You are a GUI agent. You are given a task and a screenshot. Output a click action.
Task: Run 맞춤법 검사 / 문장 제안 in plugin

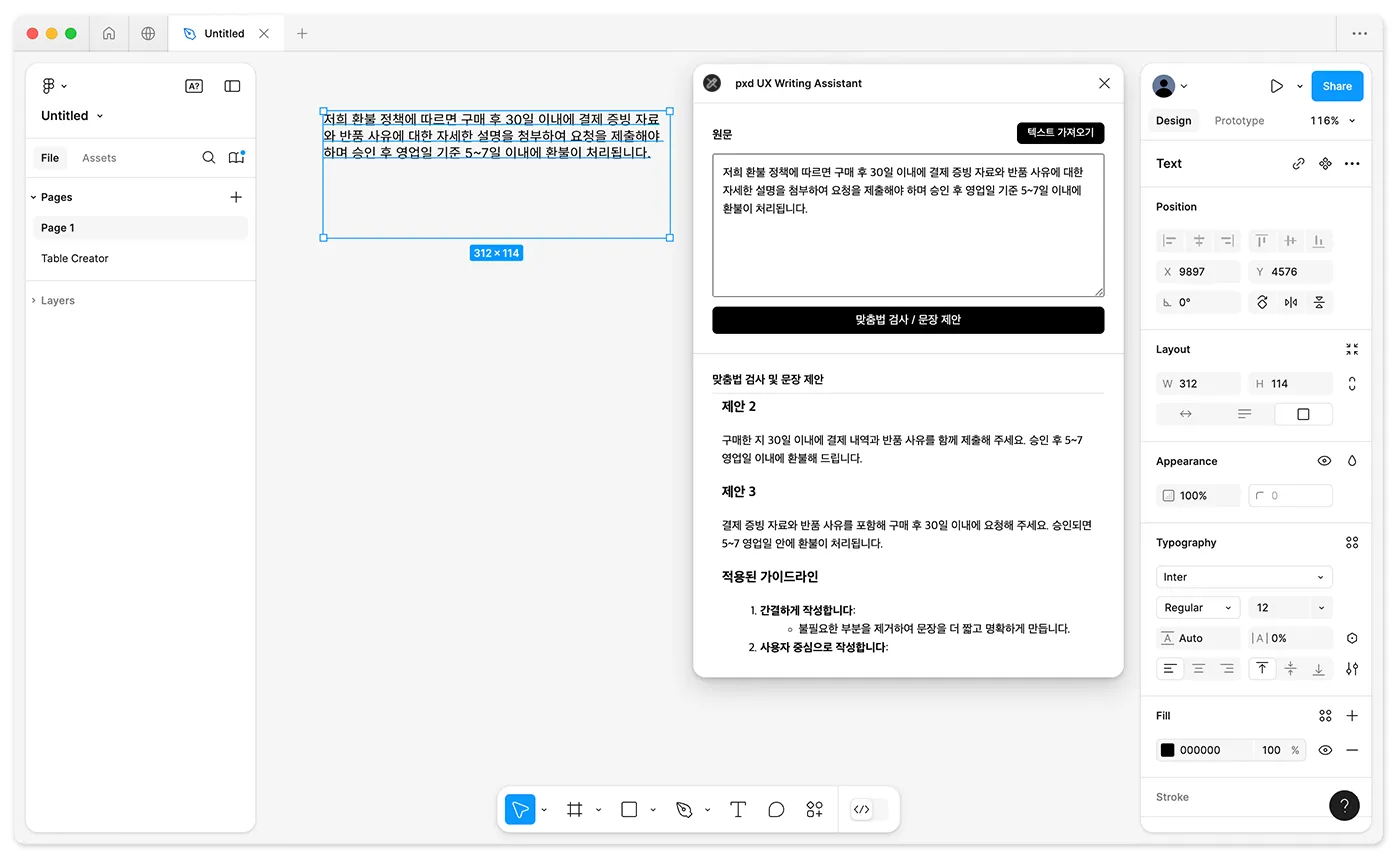pos(908,320)
